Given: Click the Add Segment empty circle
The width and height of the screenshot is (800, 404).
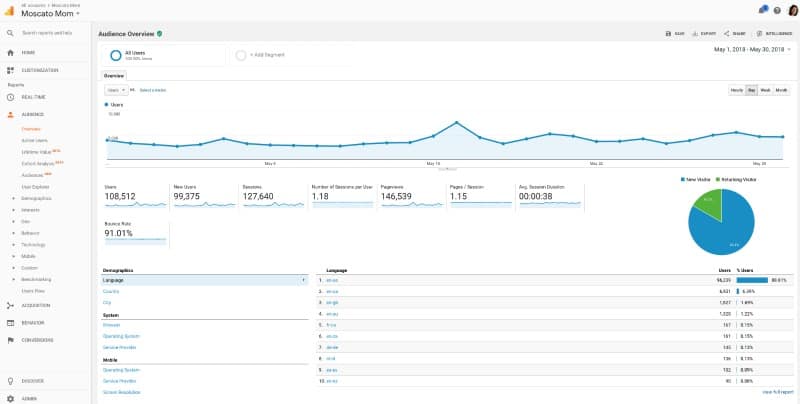Looking at the screenshot, I should pos(241,55).
